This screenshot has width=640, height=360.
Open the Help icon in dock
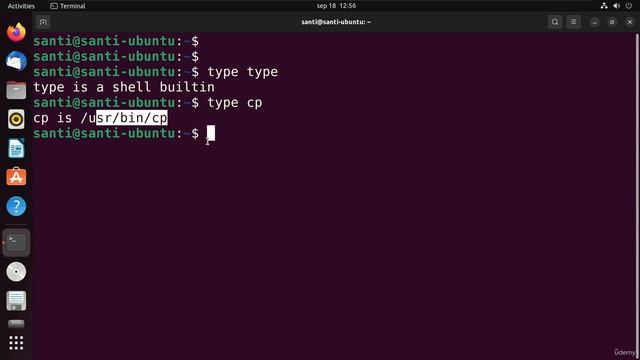coord(16,206)
